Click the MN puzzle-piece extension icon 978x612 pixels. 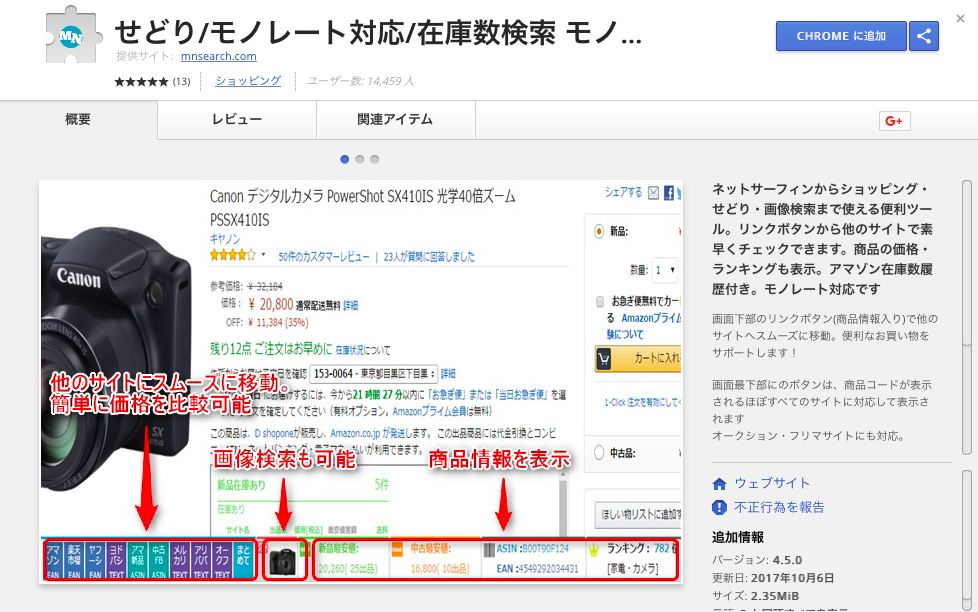[x=72, y=35]
